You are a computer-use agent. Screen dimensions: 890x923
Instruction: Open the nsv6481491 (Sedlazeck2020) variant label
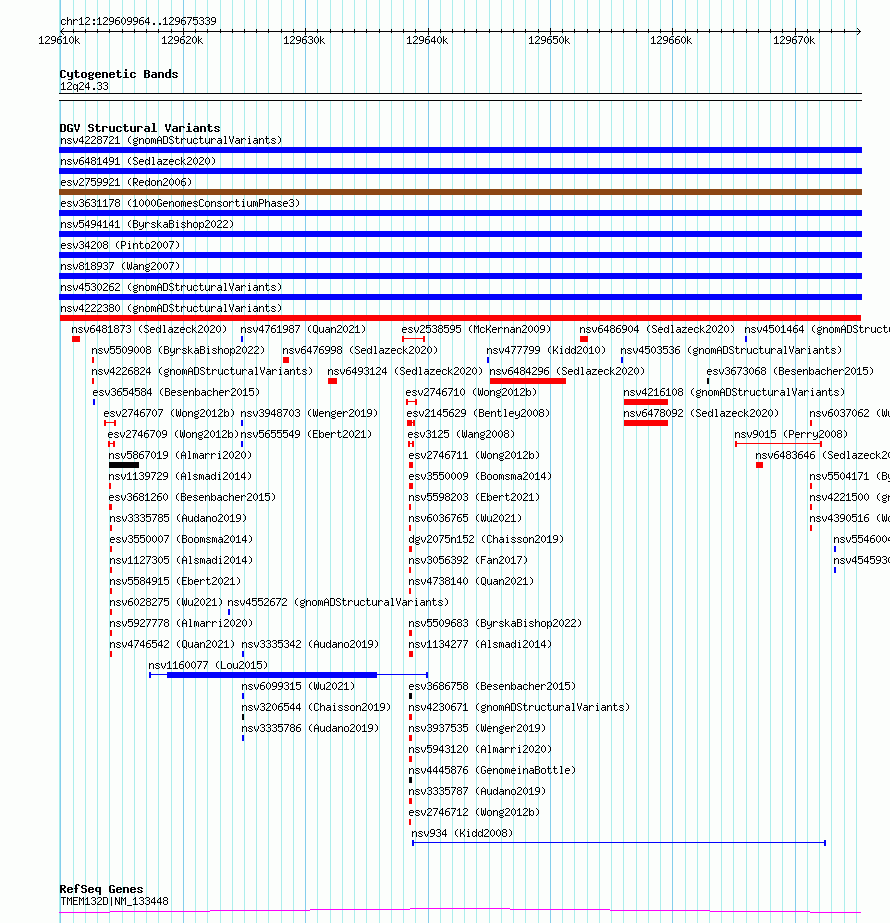[x=138, y=161]
